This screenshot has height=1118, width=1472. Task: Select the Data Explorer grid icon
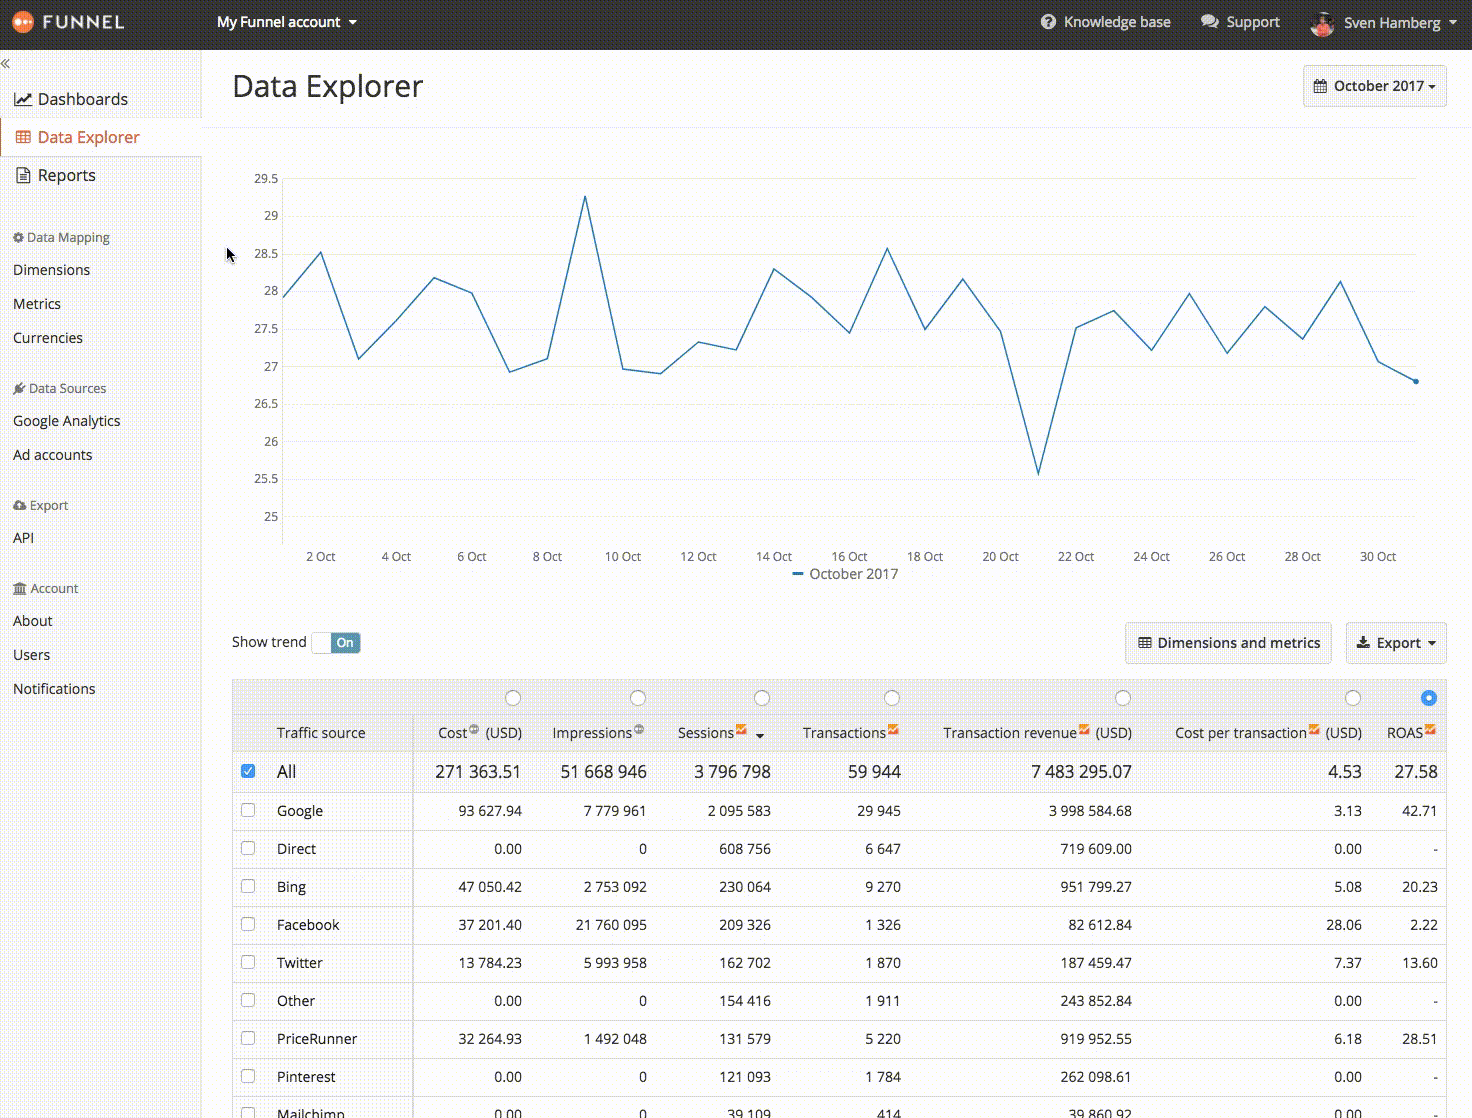tap(23, 137)
